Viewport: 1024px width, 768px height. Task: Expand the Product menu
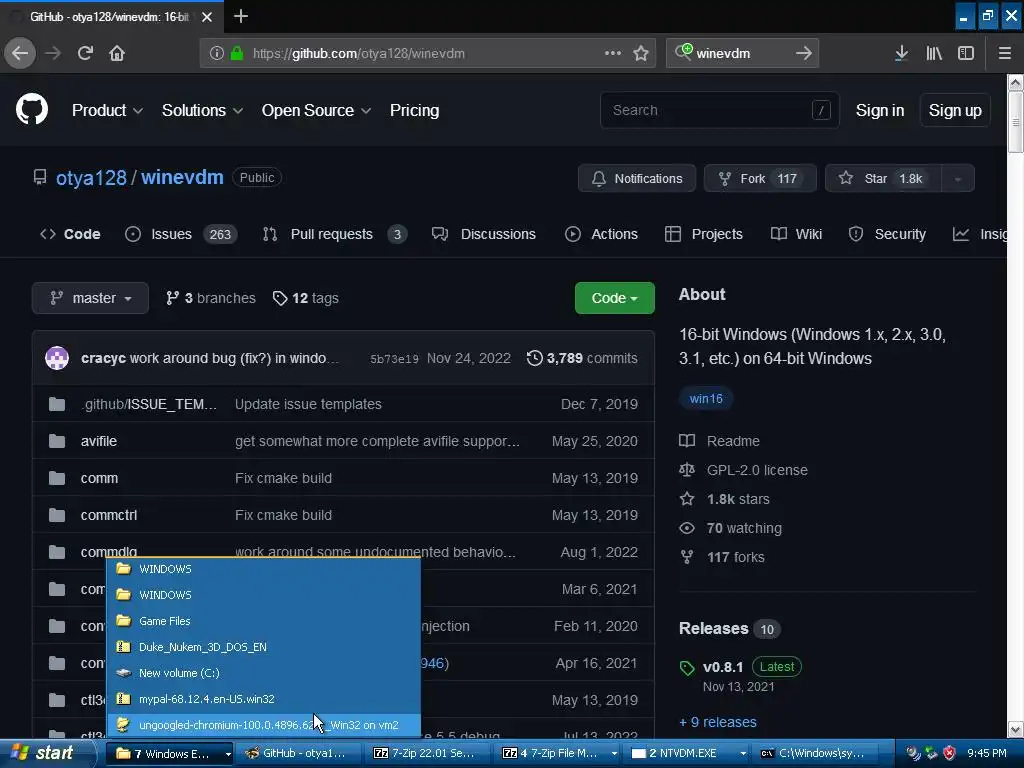107,110
